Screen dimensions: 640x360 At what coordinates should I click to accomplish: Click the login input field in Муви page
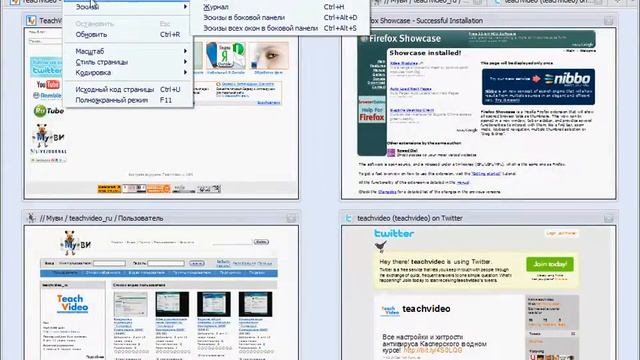[109, 263]
